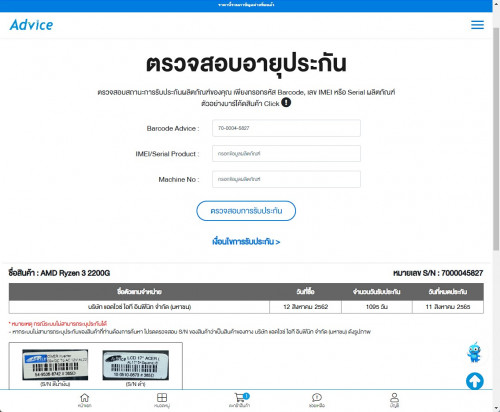Click the cart item count badge
500x412 pixels.
pyautogui.click(x=246, y=396)
